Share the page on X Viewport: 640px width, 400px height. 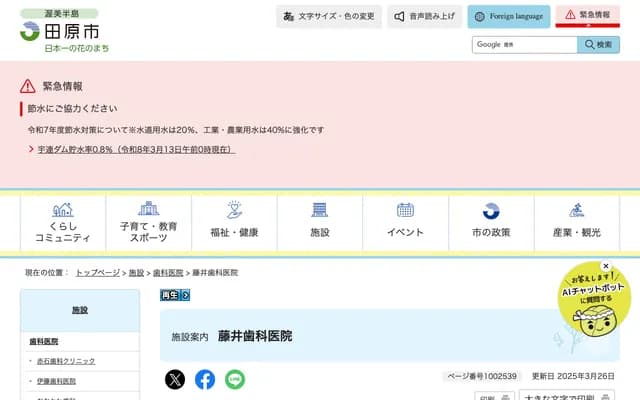[x=175, y=380]
